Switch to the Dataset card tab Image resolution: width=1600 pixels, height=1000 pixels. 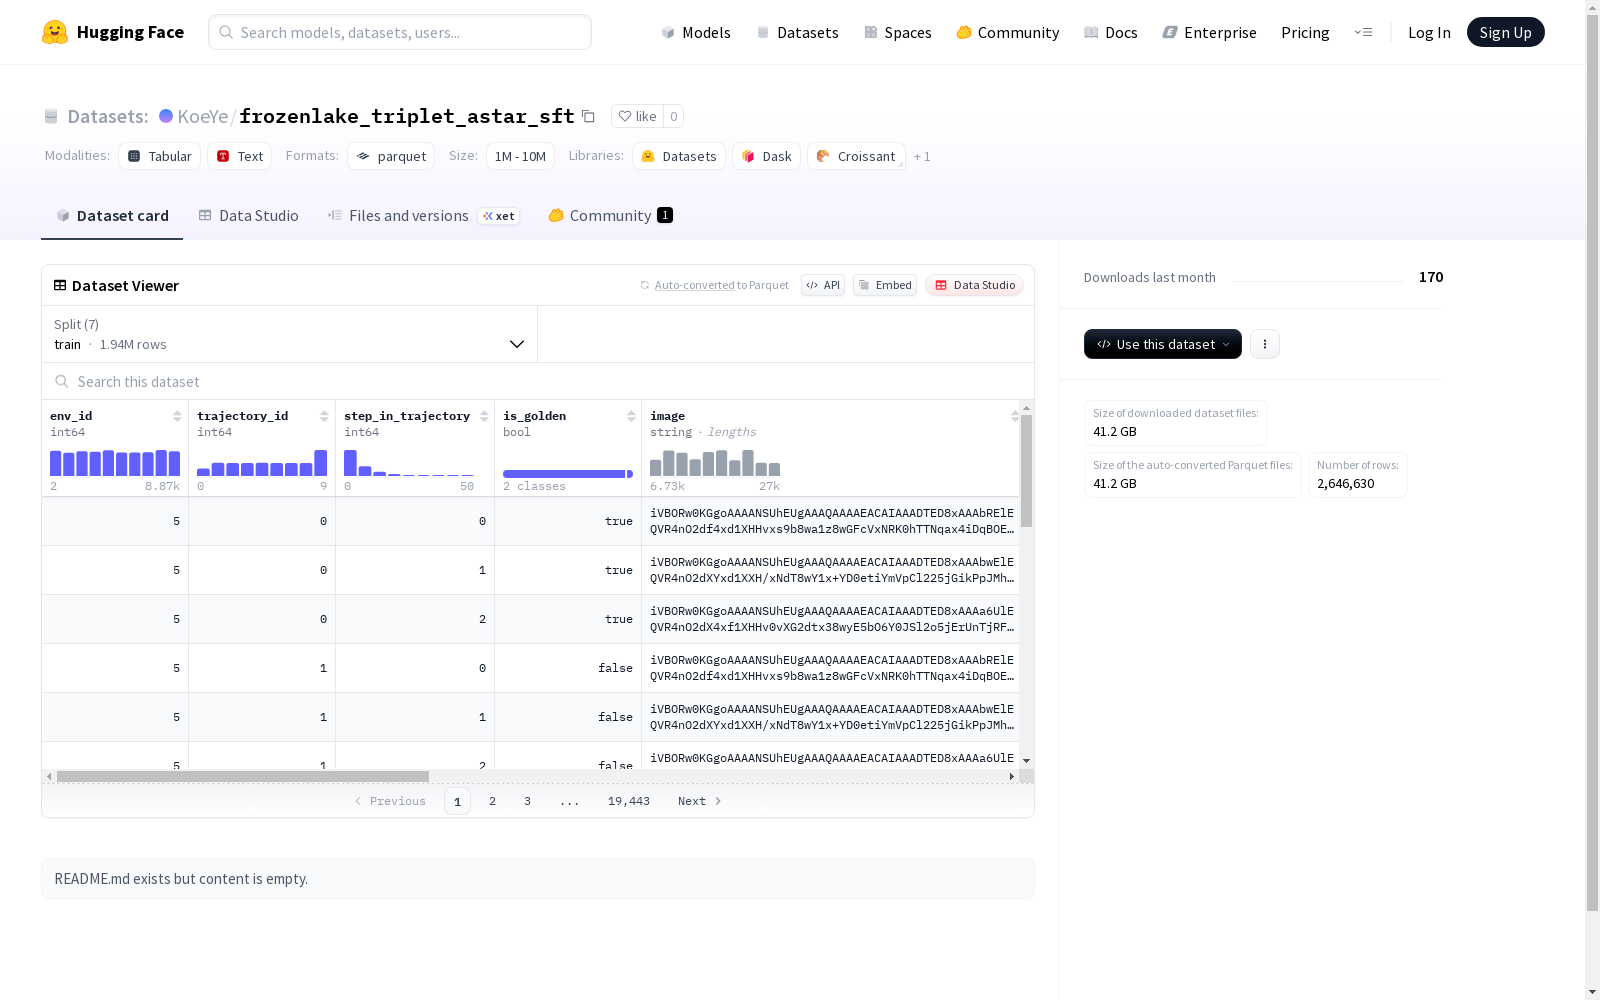click(112, 216)
